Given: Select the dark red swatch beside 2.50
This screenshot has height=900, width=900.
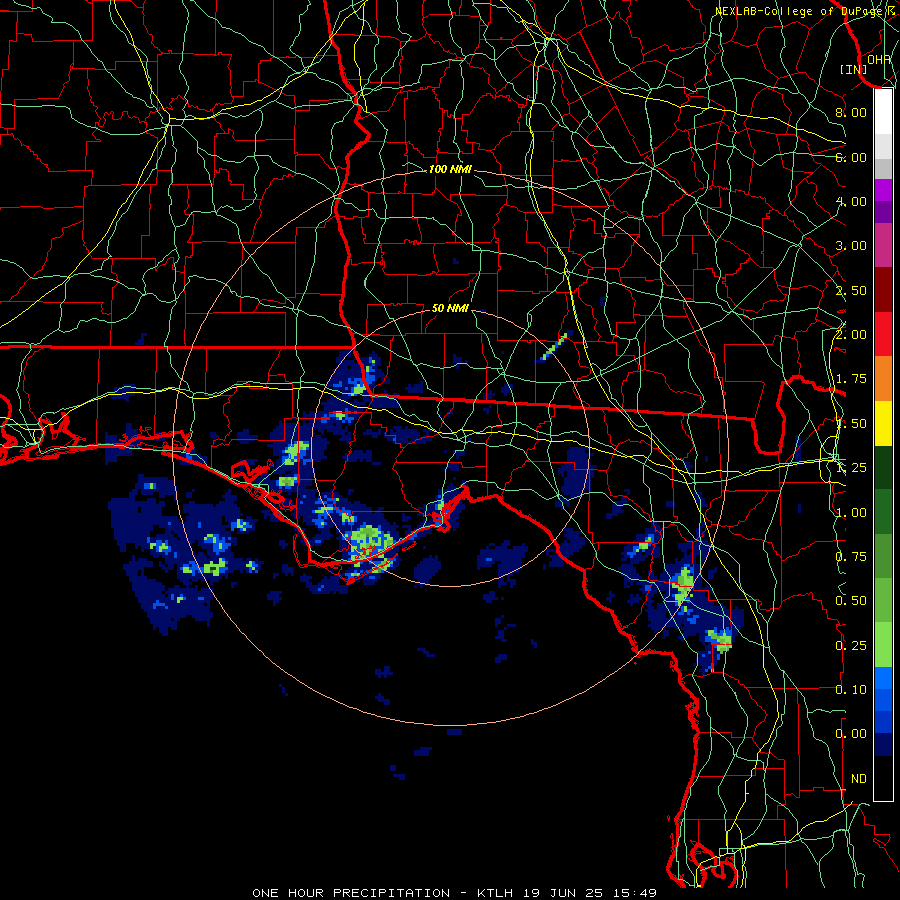Looking at the screenshot, I should pos(883,290).
